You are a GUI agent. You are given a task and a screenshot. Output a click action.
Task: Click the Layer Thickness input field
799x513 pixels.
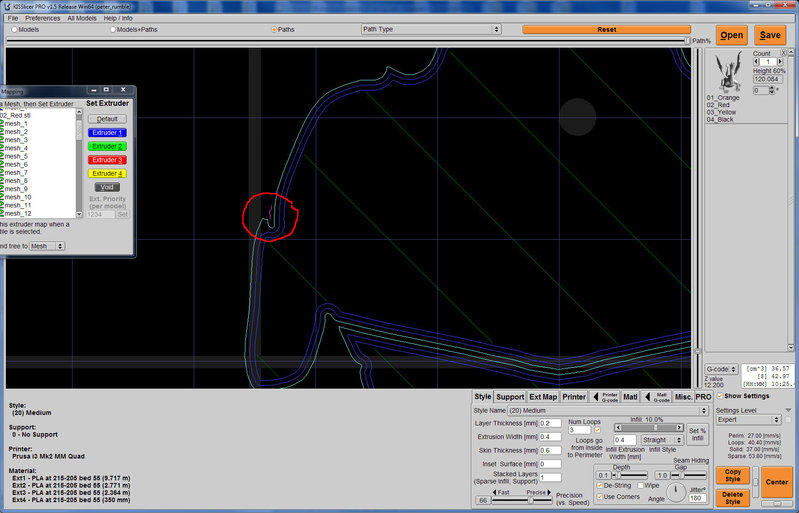[x=550, y=423]
